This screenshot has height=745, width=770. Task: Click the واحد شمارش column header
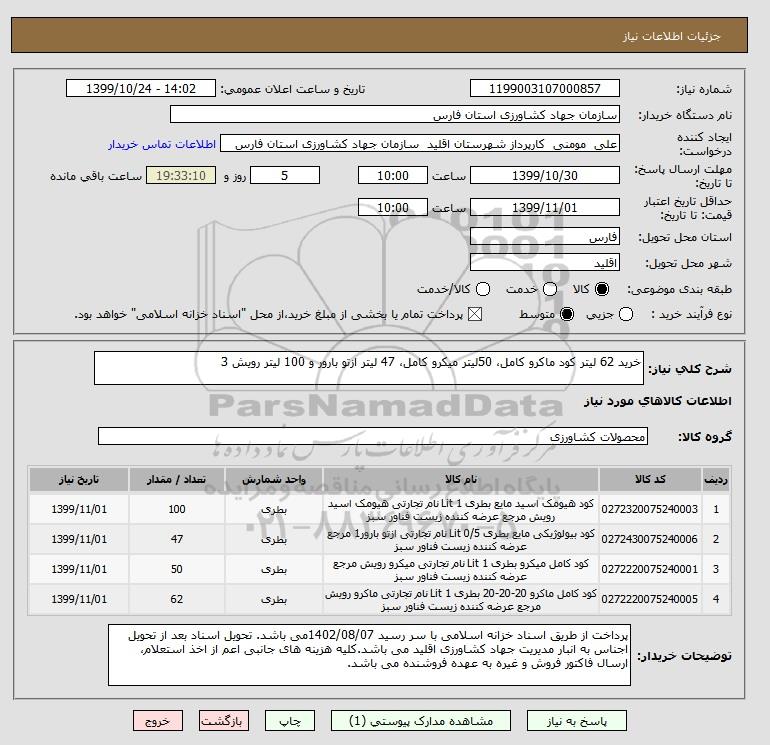tap(274, 479)
